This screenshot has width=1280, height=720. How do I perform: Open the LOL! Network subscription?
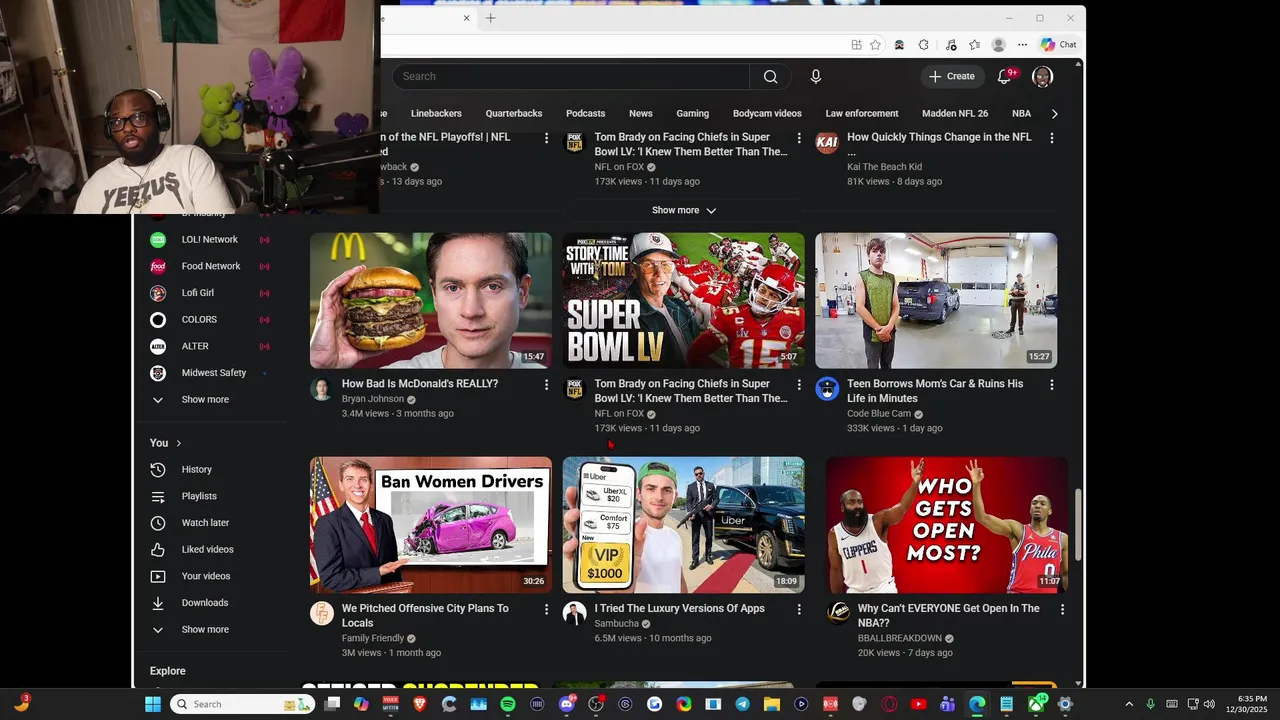coord(210,240)
